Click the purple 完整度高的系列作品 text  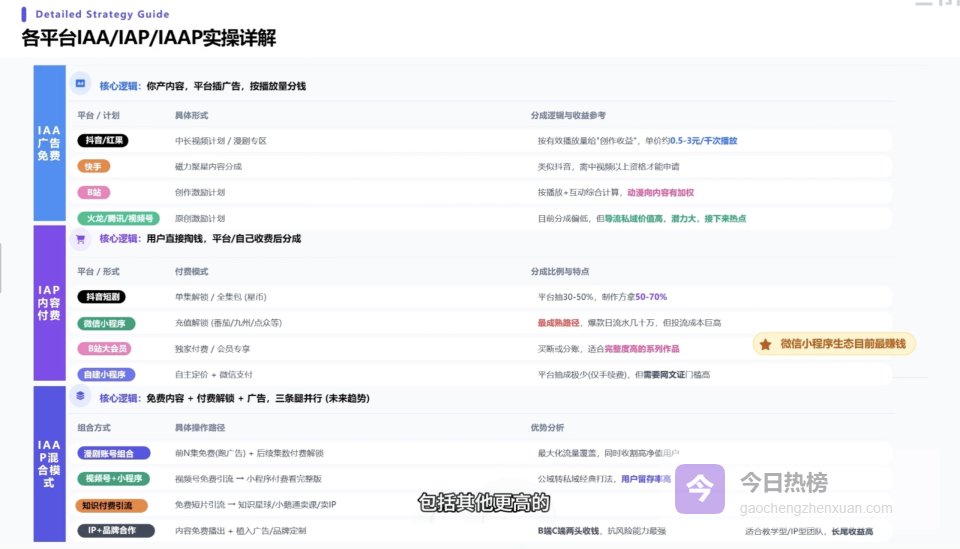click(642, 349)
